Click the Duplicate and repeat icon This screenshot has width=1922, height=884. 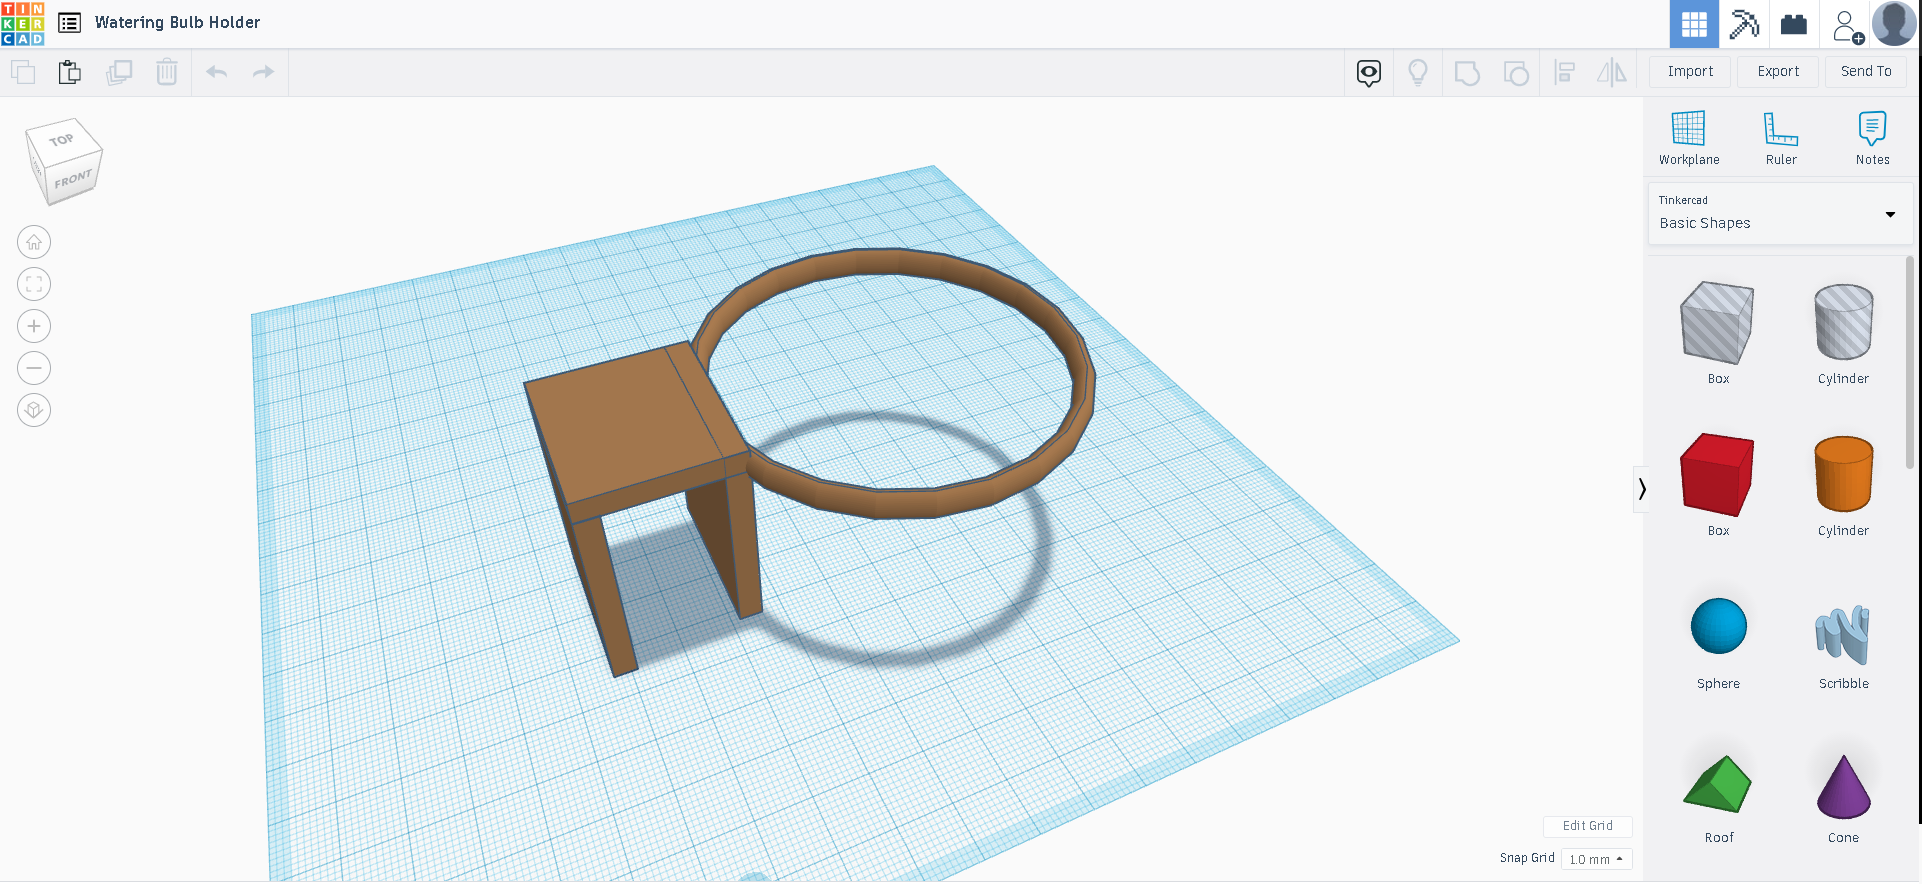point(119,72)
